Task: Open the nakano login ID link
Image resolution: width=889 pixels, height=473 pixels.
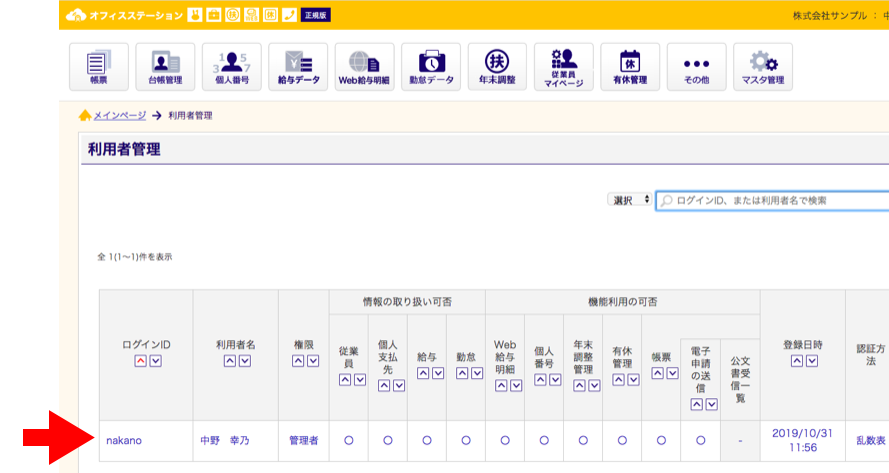Action: (124, 441)
